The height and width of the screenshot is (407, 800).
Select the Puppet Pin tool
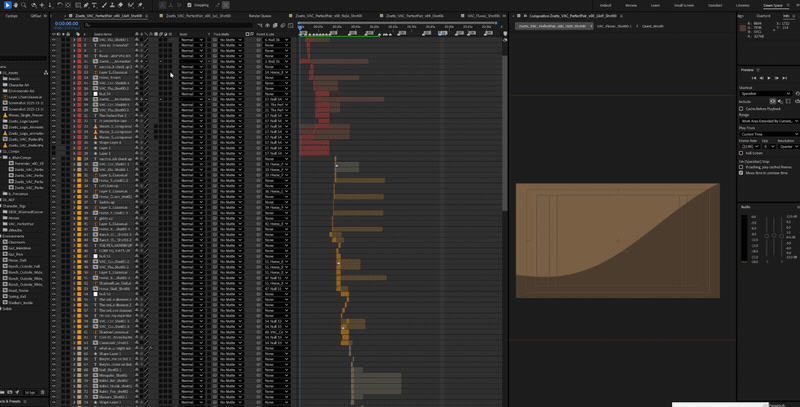[x=140, y=5]
